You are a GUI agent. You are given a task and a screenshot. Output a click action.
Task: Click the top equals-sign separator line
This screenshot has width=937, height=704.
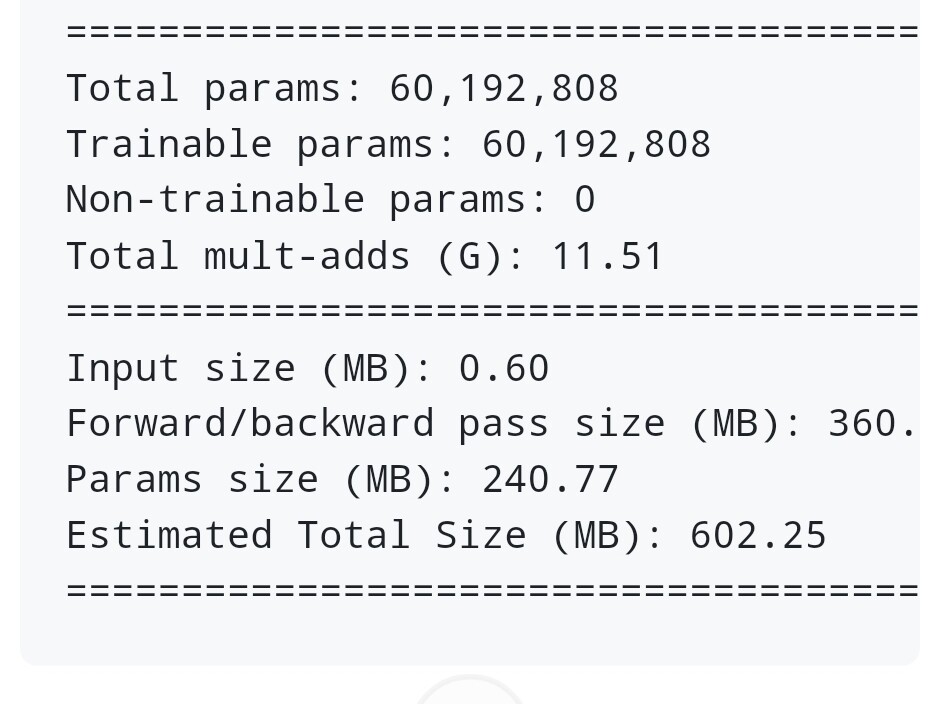[x=490, y=31]
